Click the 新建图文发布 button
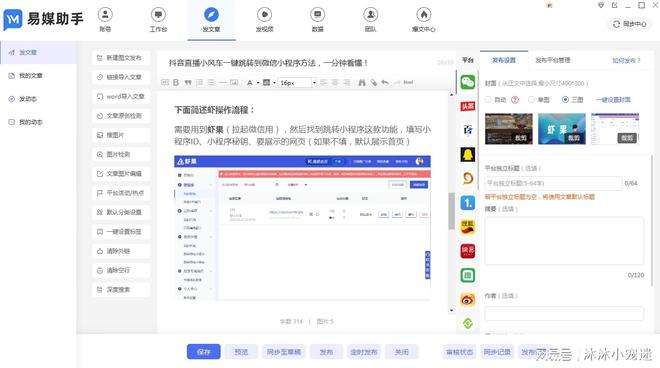 121,58
